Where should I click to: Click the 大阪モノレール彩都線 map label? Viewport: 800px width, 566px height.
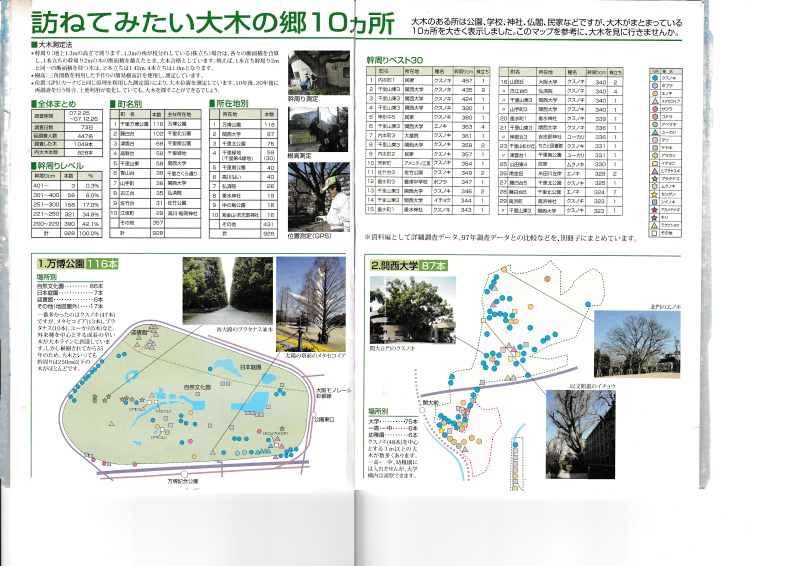333,393
